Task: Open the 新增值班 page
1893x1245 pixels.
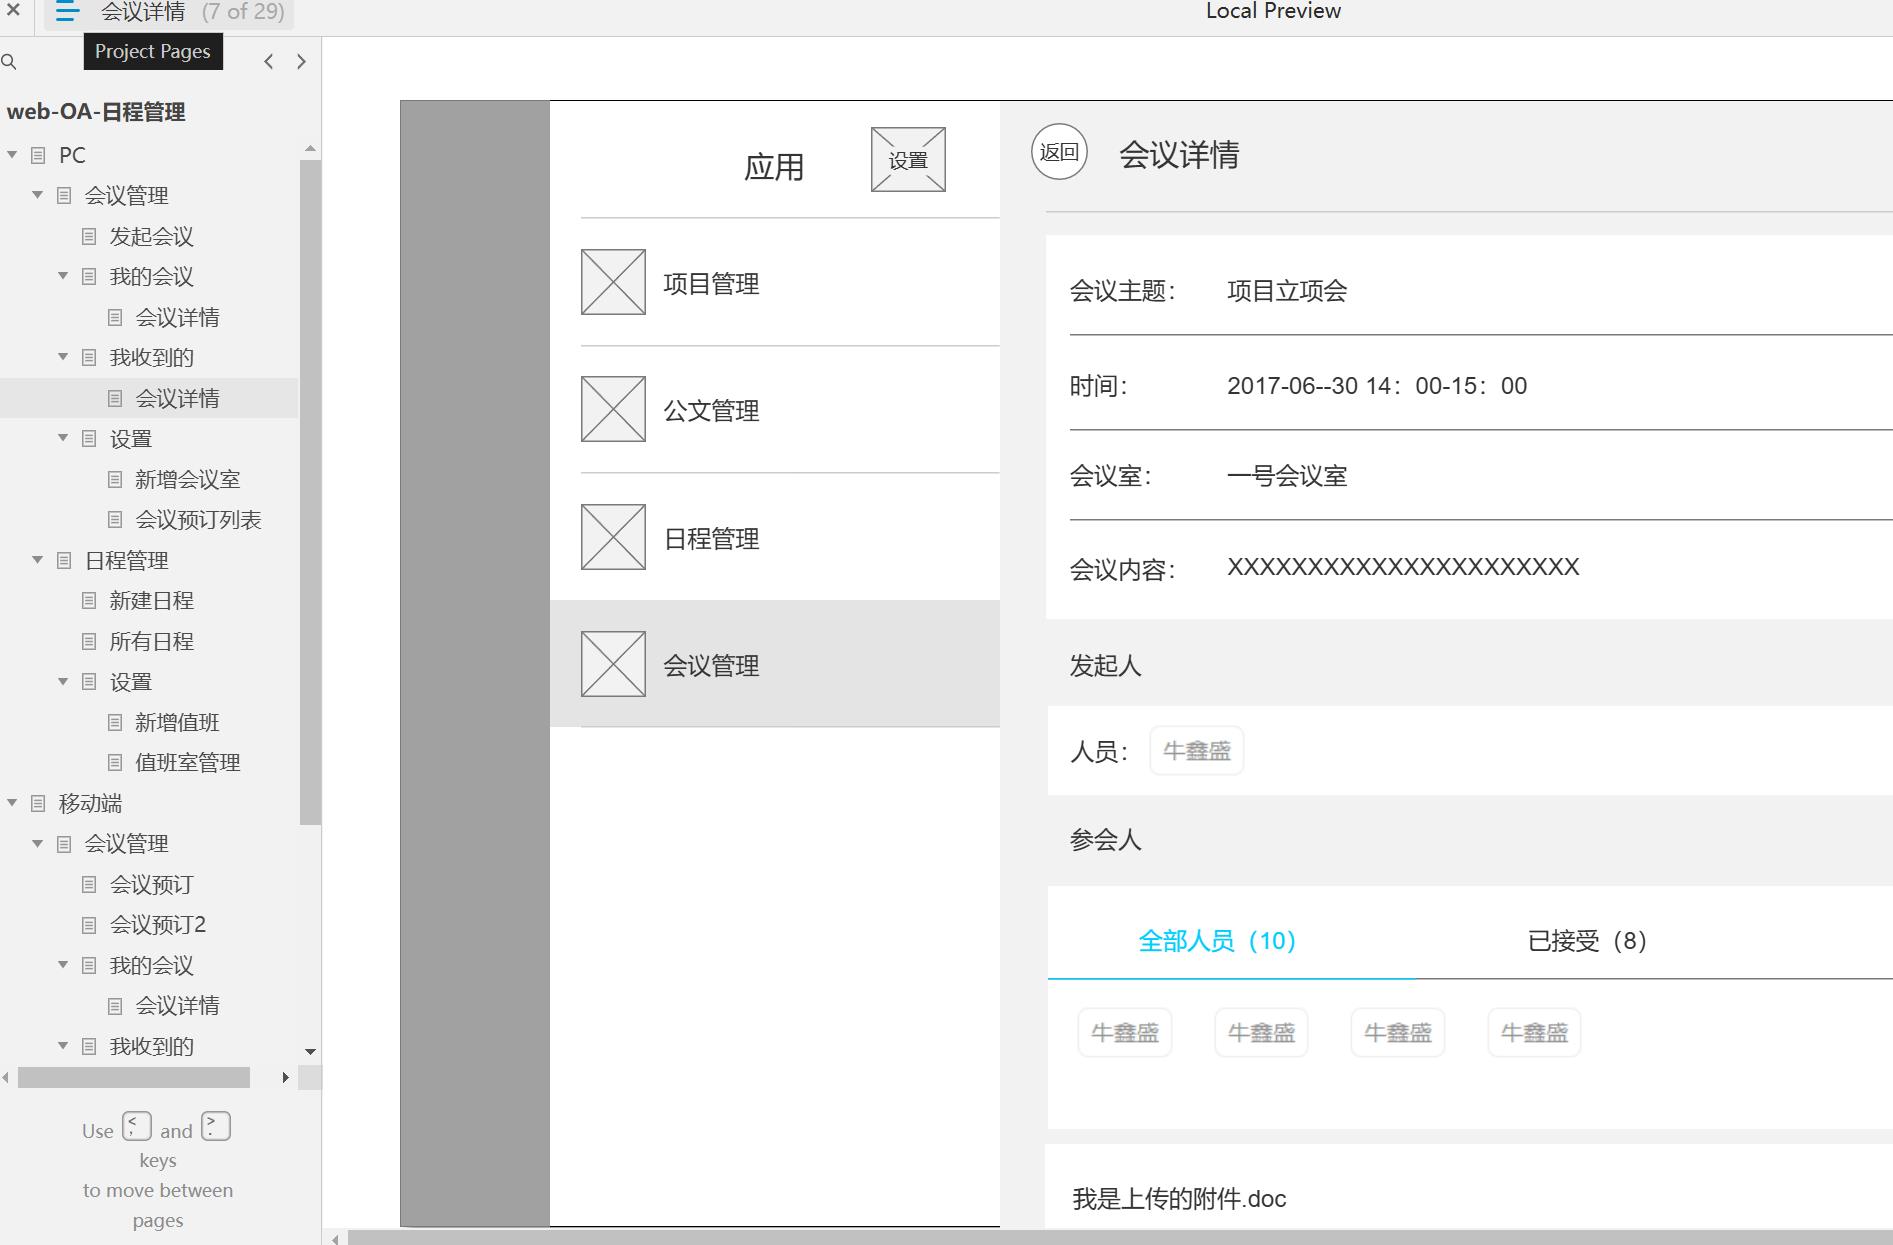Action: point(177,722)
